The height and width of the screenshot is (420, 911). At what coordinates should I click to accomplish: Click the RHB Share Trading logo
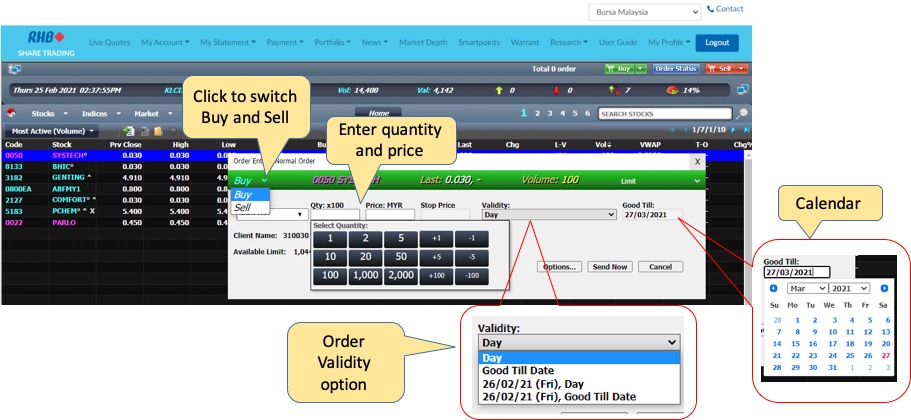coord(46,44)
